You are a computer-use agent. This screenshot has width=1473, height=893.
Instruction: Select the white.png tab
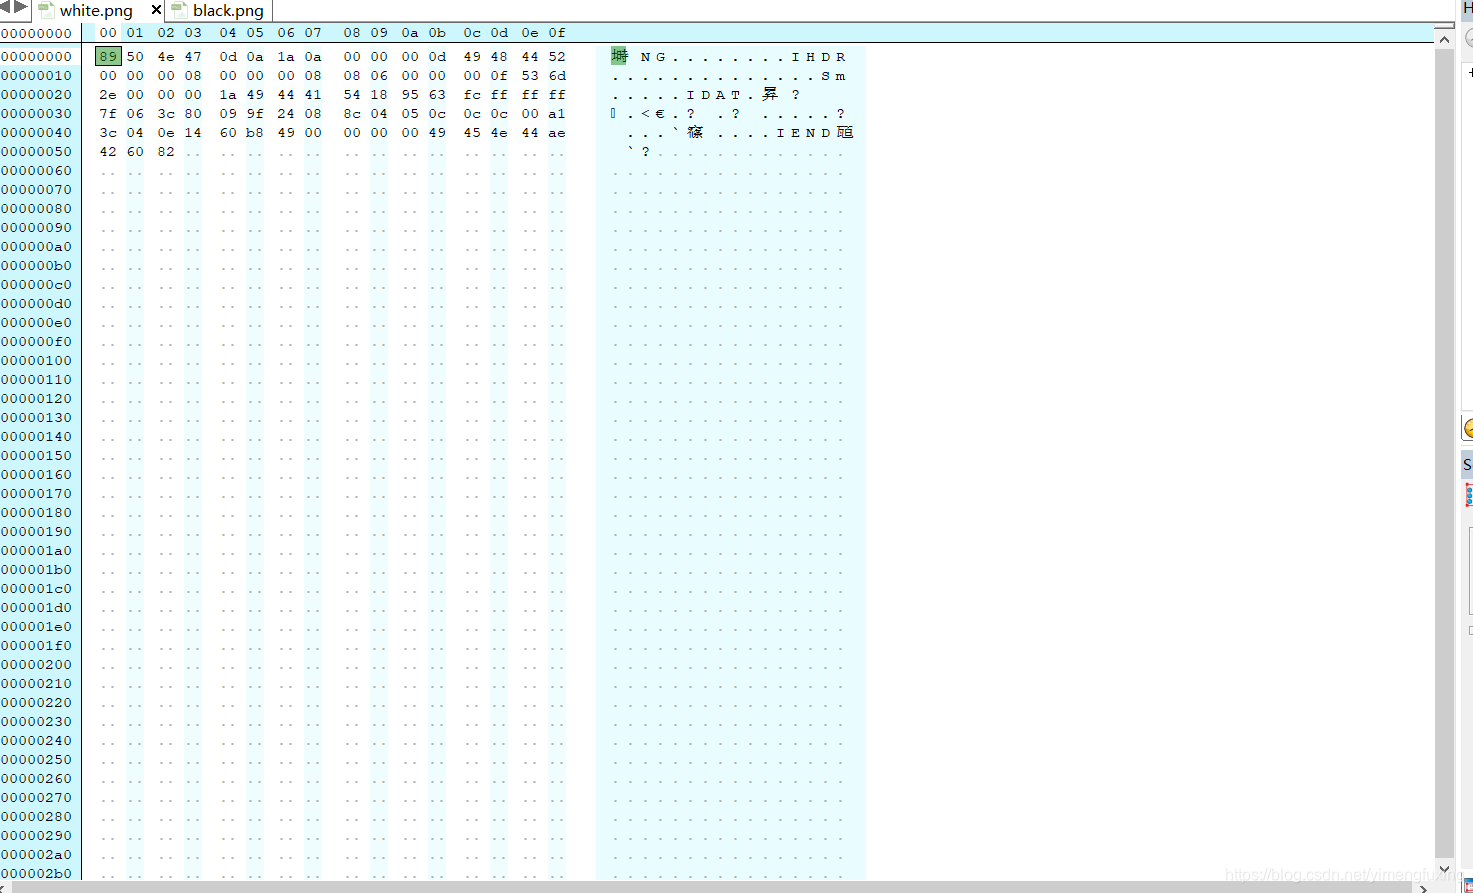click(x=96, y=11)
